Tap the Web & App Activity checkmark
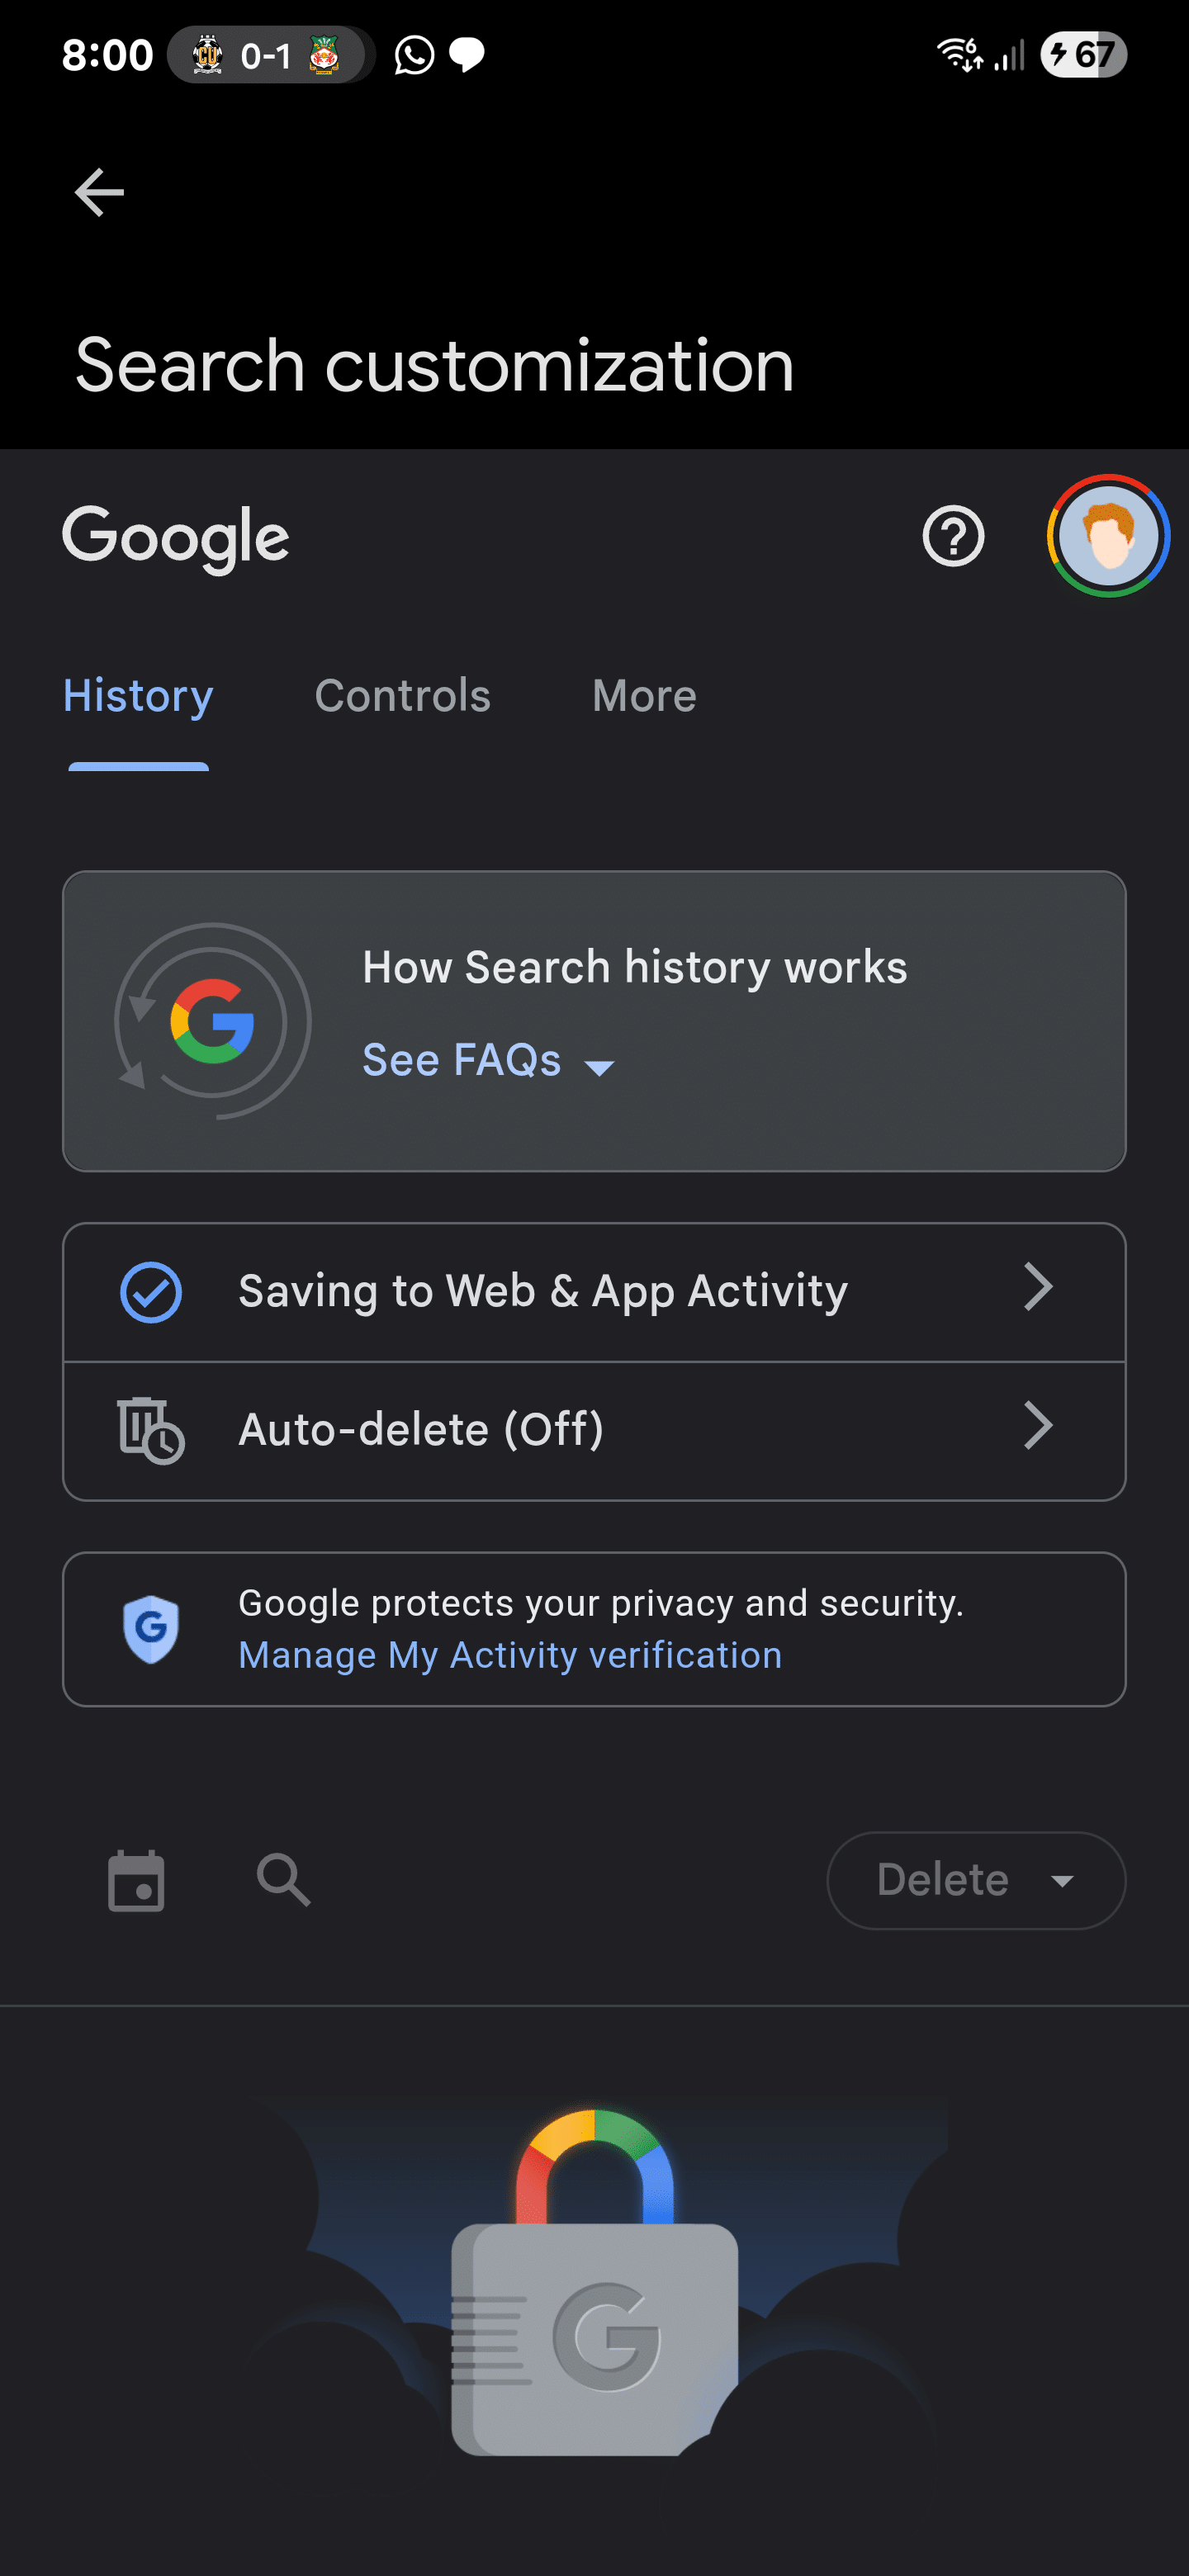 (x=150, y=1292)
